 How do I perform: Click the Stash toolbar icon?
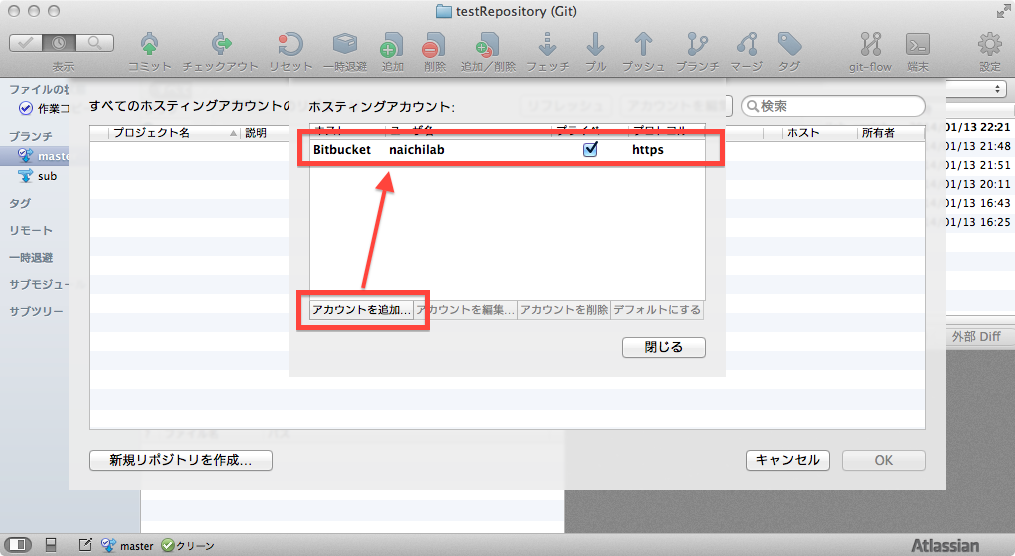(345, 44)
